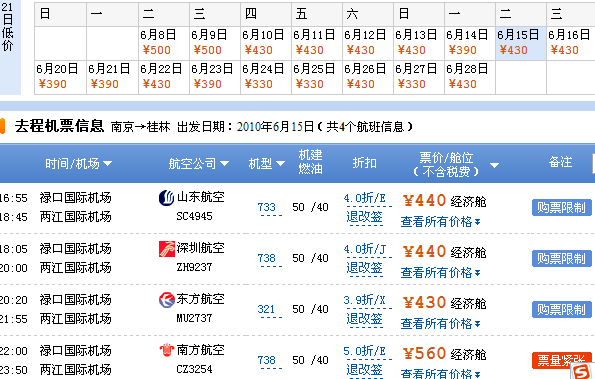
Task: Select the 6月8日 ¥500 calendar cell
Action: click(164, 43)
